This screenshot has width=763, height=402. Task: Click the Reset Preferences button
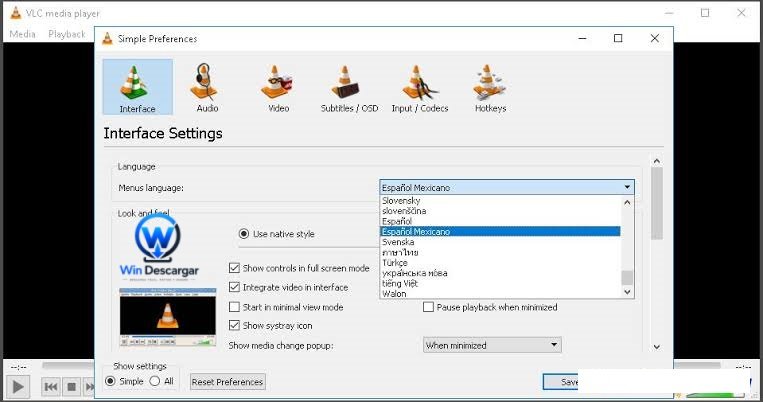pos(227,382)
